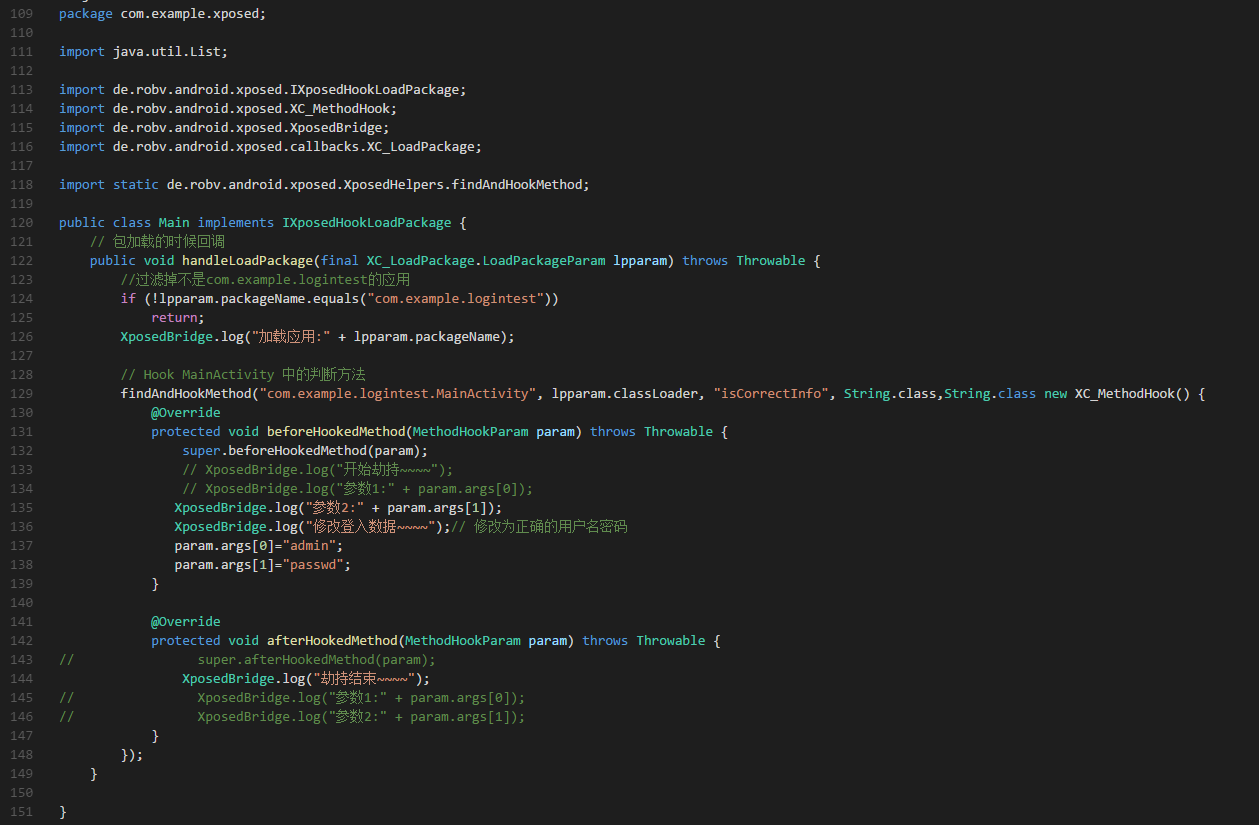The height and width of the screenshot is (825, 1259).
Task: Click commented "参数1:" log on line 134
Action: (x=356, y=489)
